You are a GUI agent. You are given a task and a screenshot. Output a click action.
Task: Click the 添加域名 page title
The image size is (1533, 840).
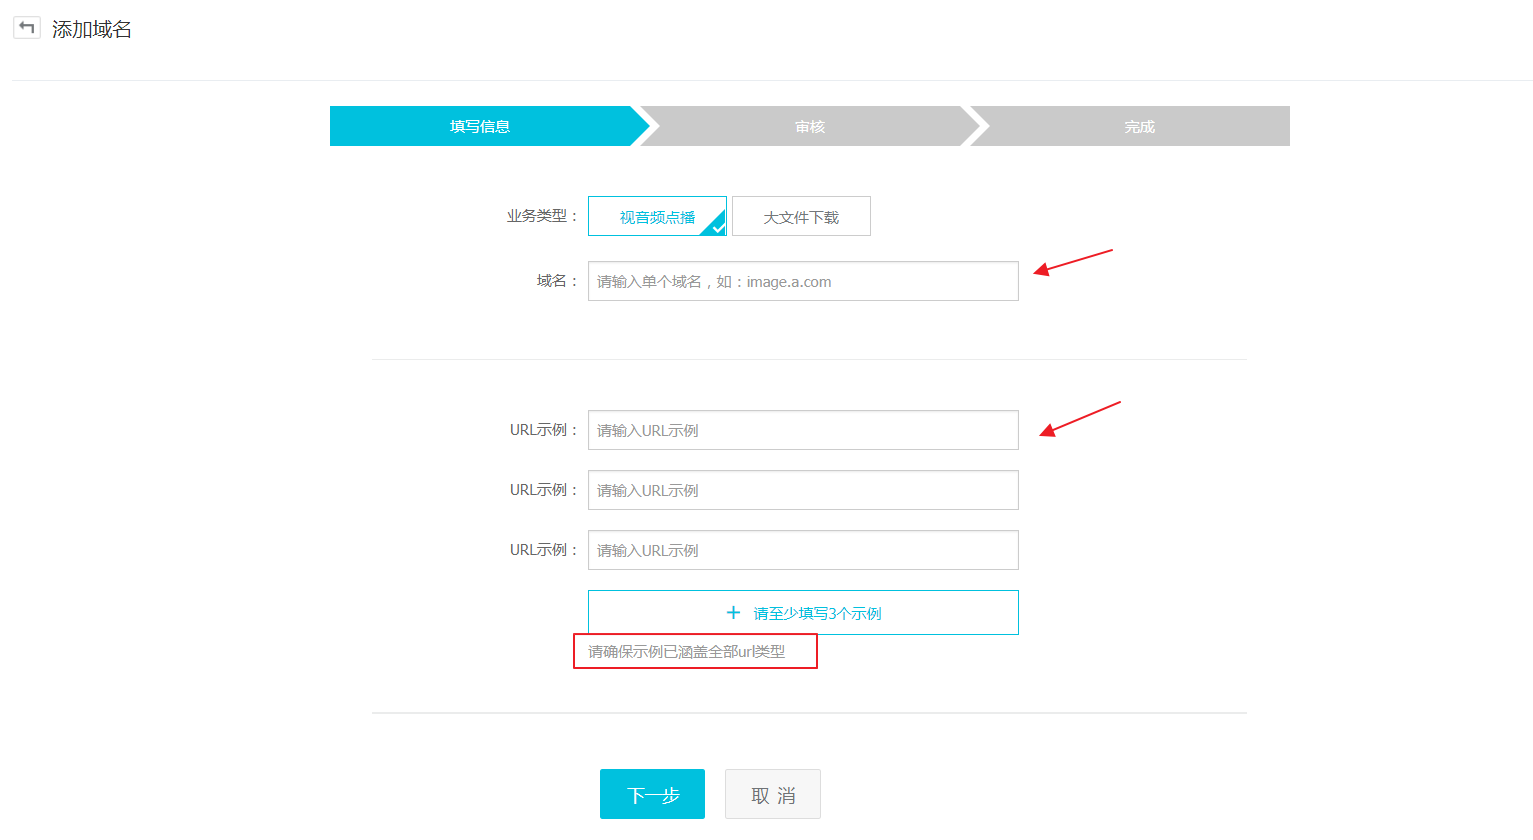(92, 30)
